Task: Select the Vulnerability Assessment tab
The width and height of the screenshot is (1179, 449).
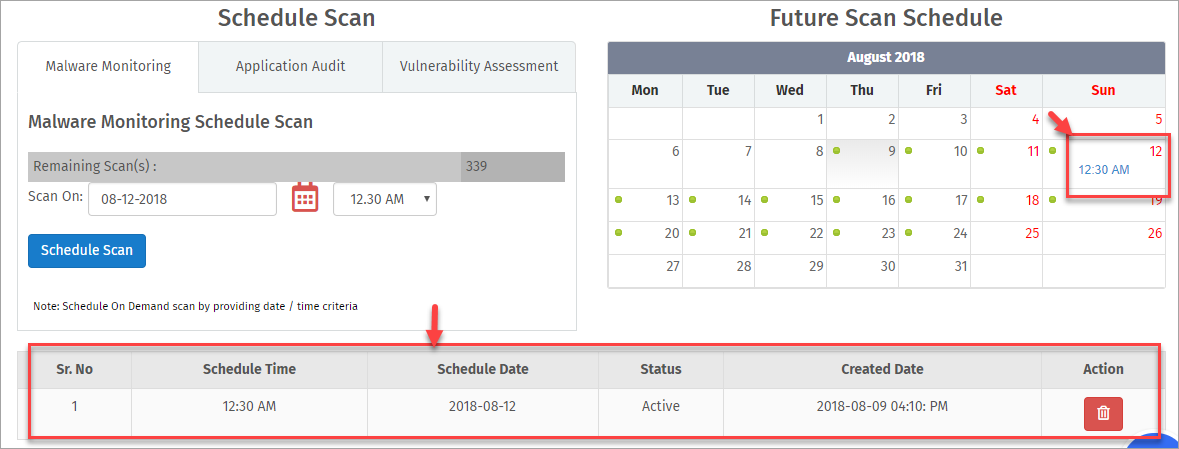Action: pos(479,66)
